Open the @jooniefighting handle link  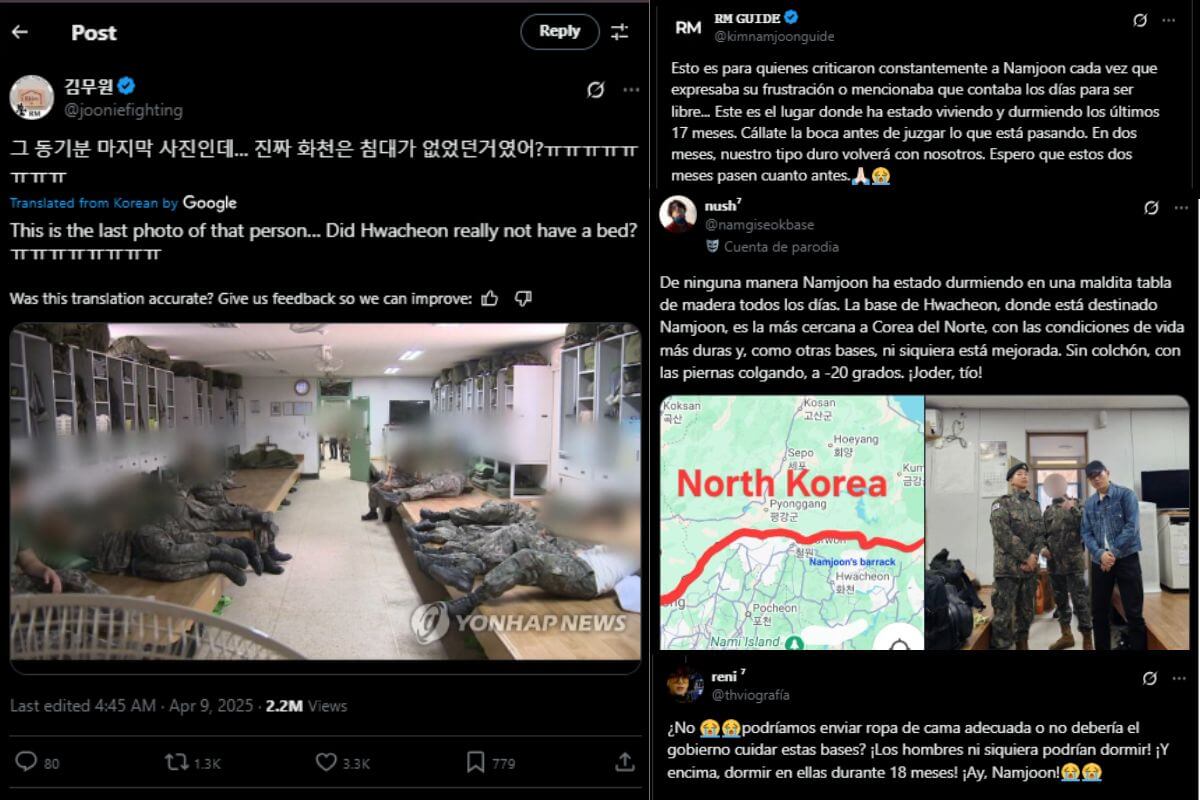point(124,110)
